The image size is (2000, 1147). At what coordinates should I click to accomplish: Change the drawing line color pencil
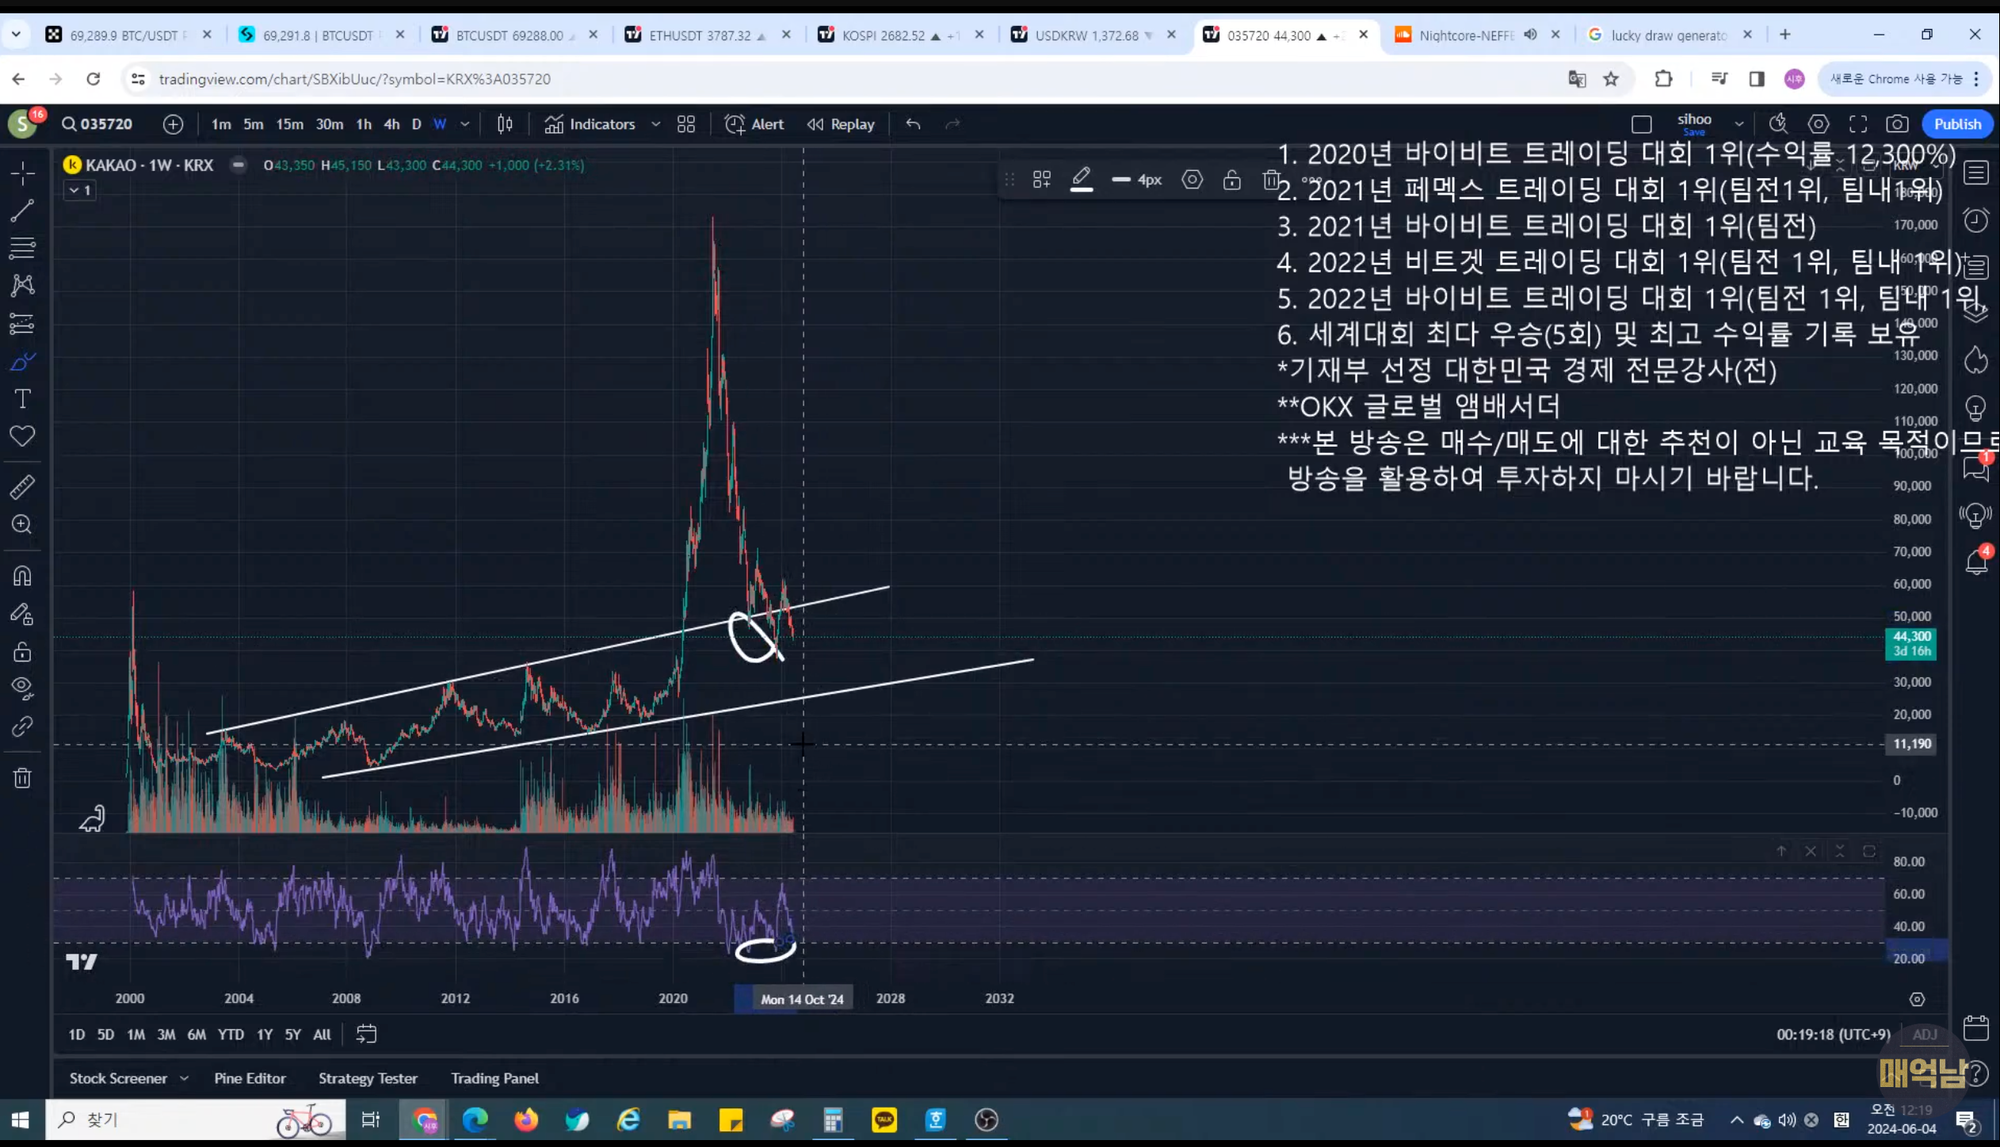point(1081,180)
